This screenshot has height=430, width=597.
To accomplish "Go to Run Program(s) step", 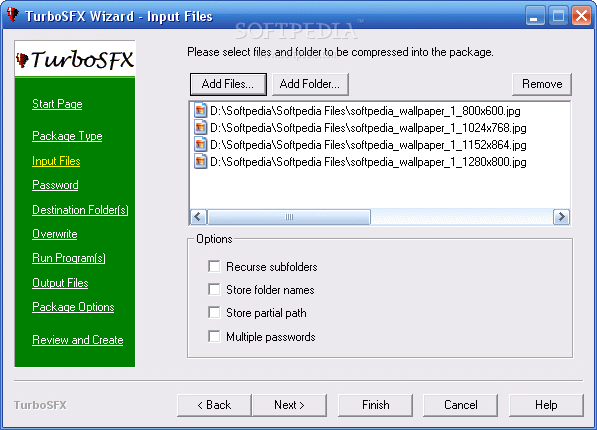I will pyautogui.click(x=69, y=258).
